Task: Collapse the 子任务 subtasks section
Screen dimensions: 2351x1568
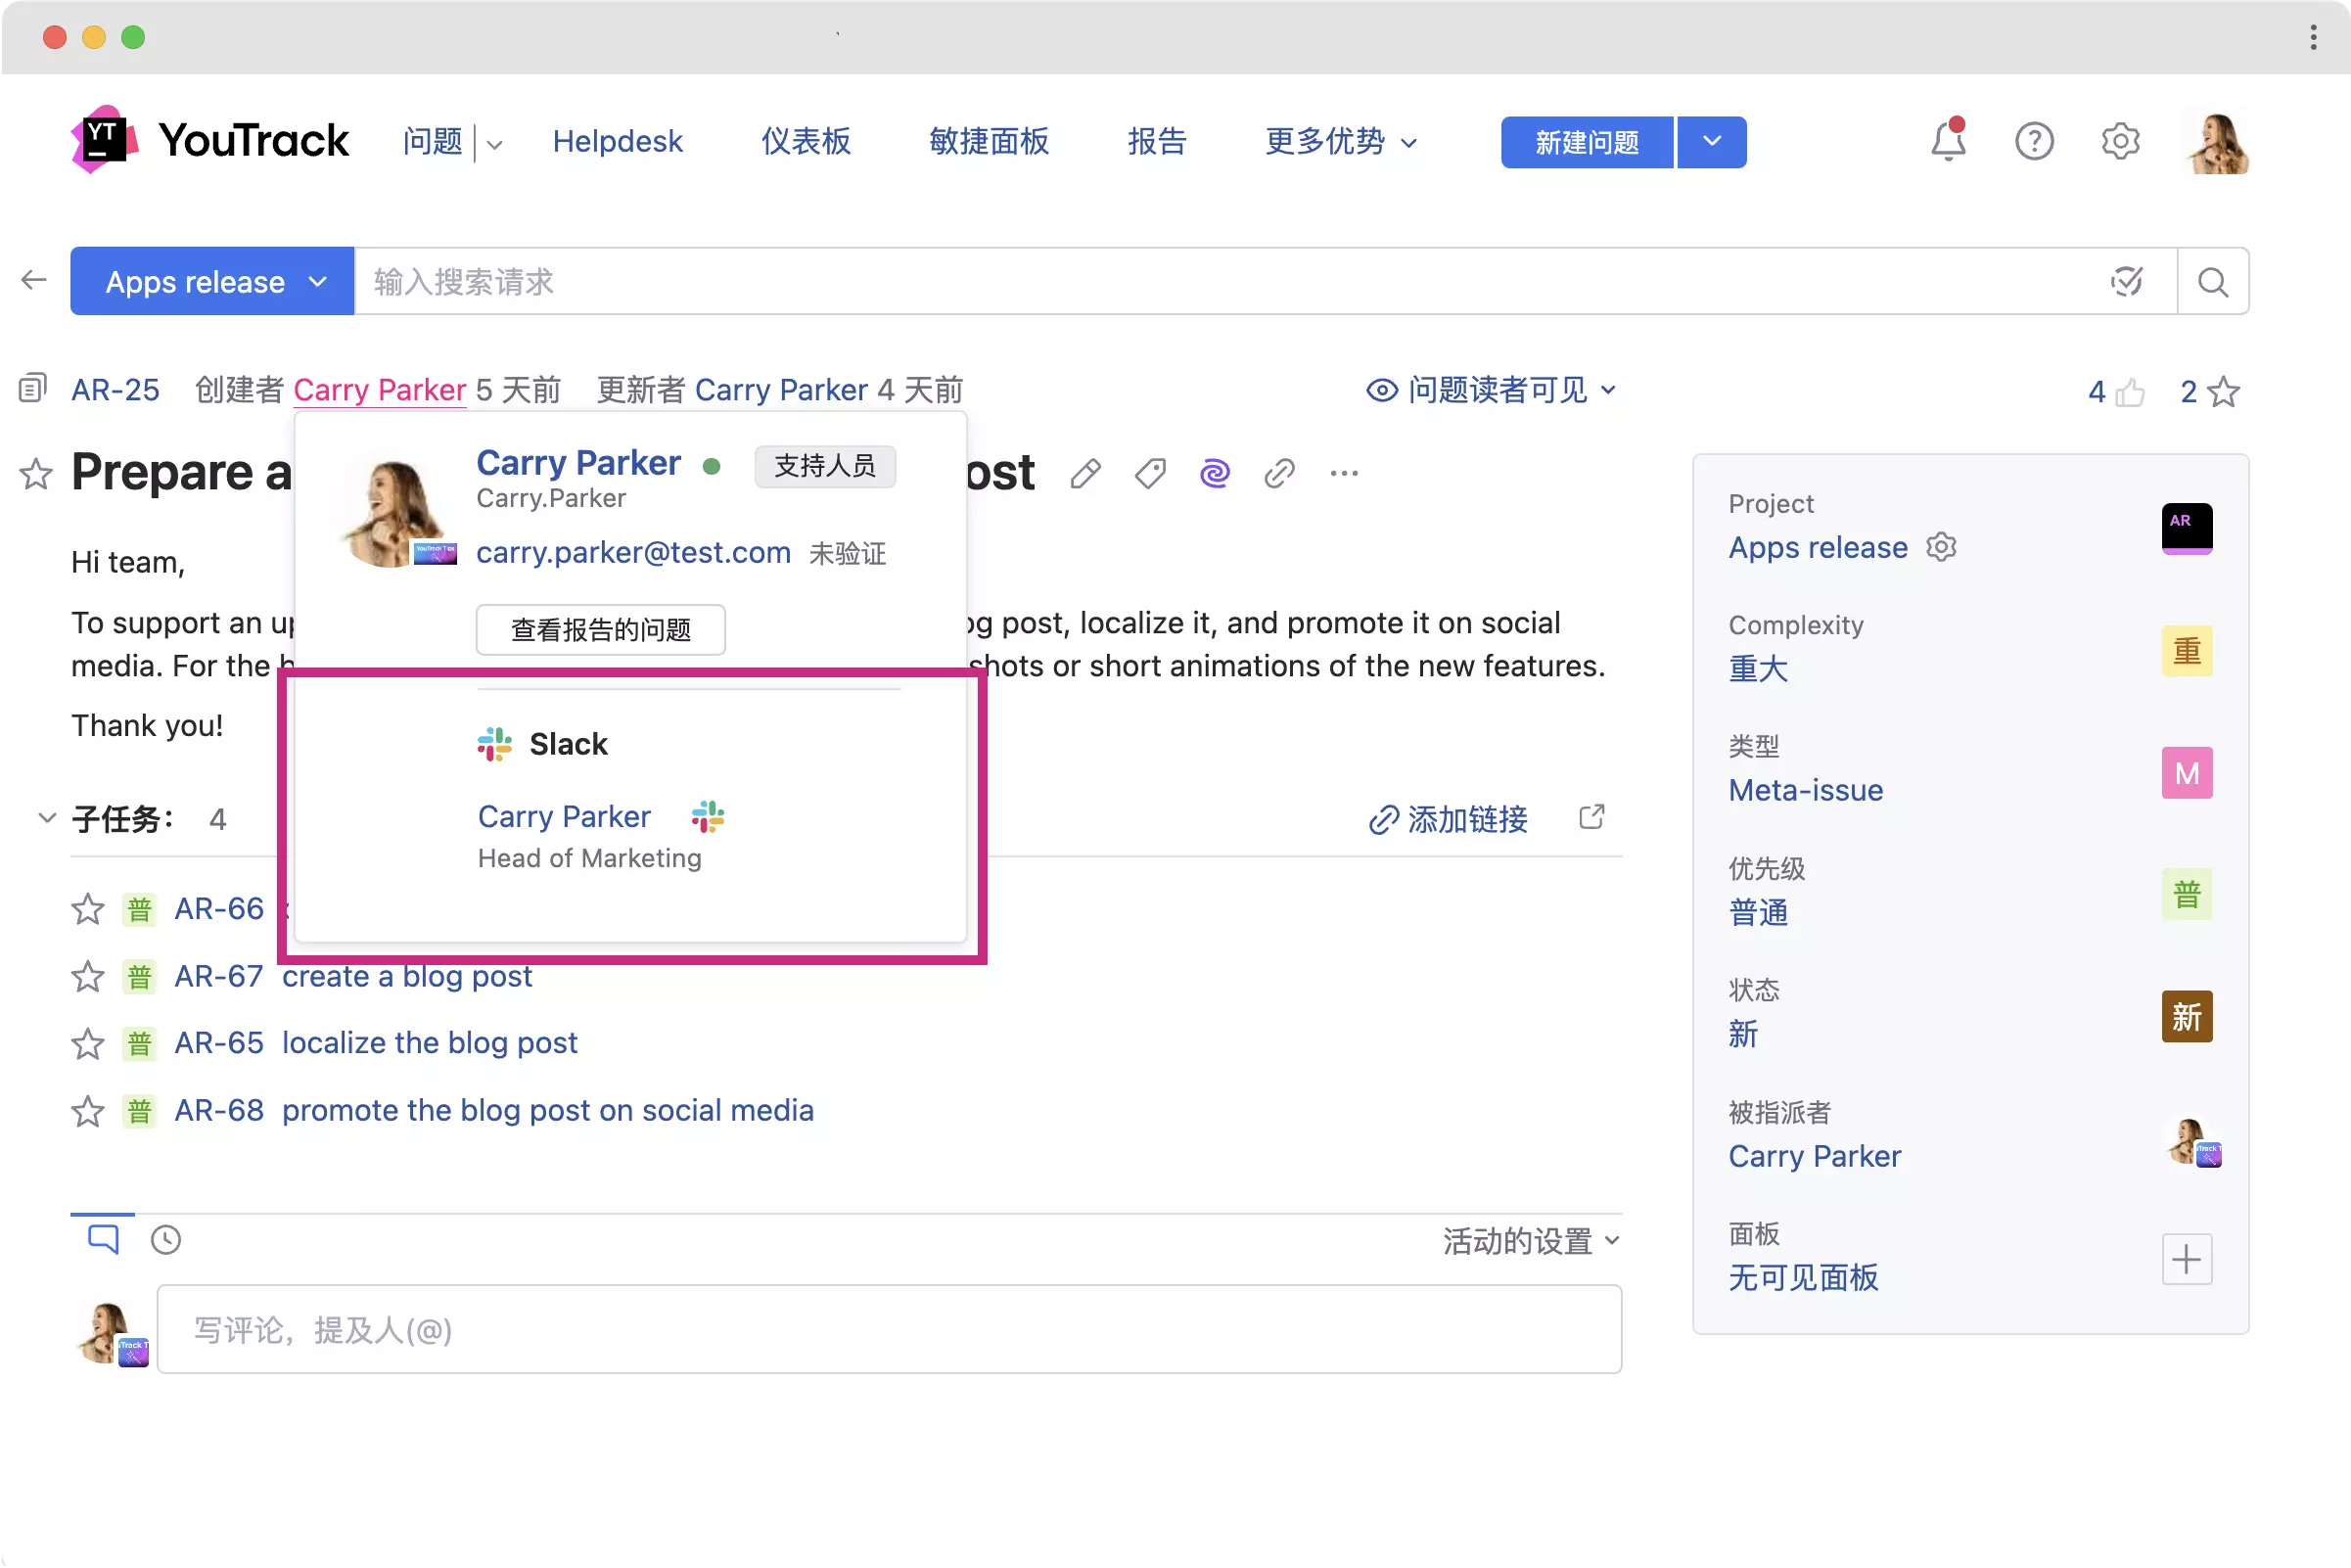Action: (47, 818)
